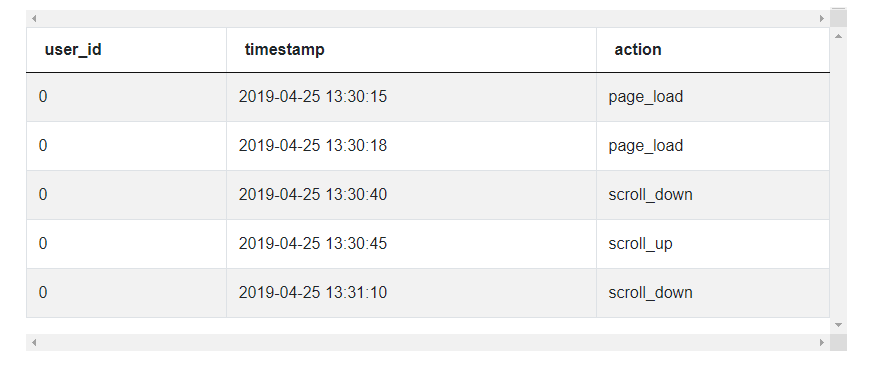Click the action column header
This screenshot has width=891, height=365.
point(713,50)
